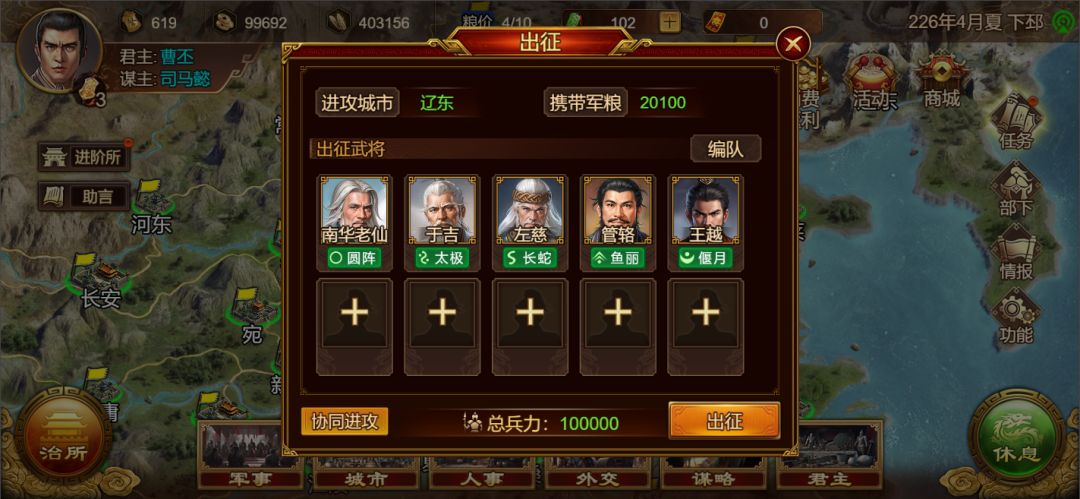This screenshot has width=1080, height=499.
Task: Click the 编队 formation button
Action: click(x=725, y=149)
